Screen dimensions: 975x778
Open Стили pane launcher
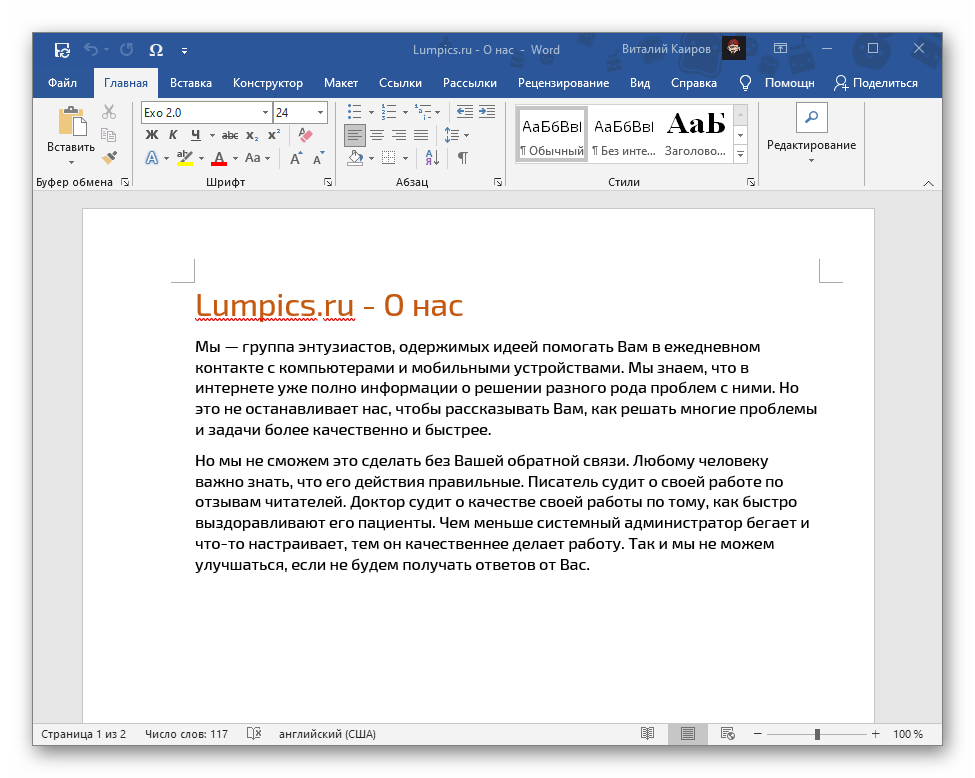(751, 182)
